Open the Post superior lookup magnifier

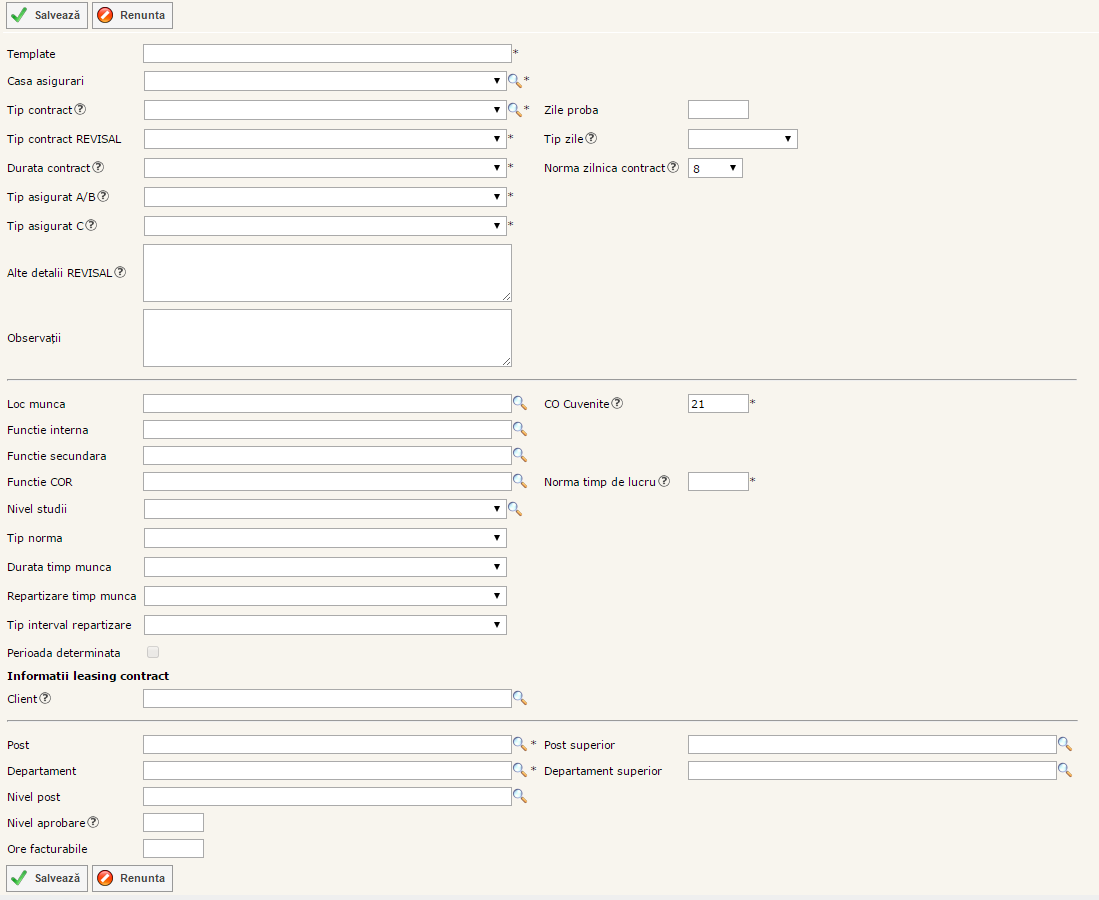pyautogui.click(x=1064, y=744)
